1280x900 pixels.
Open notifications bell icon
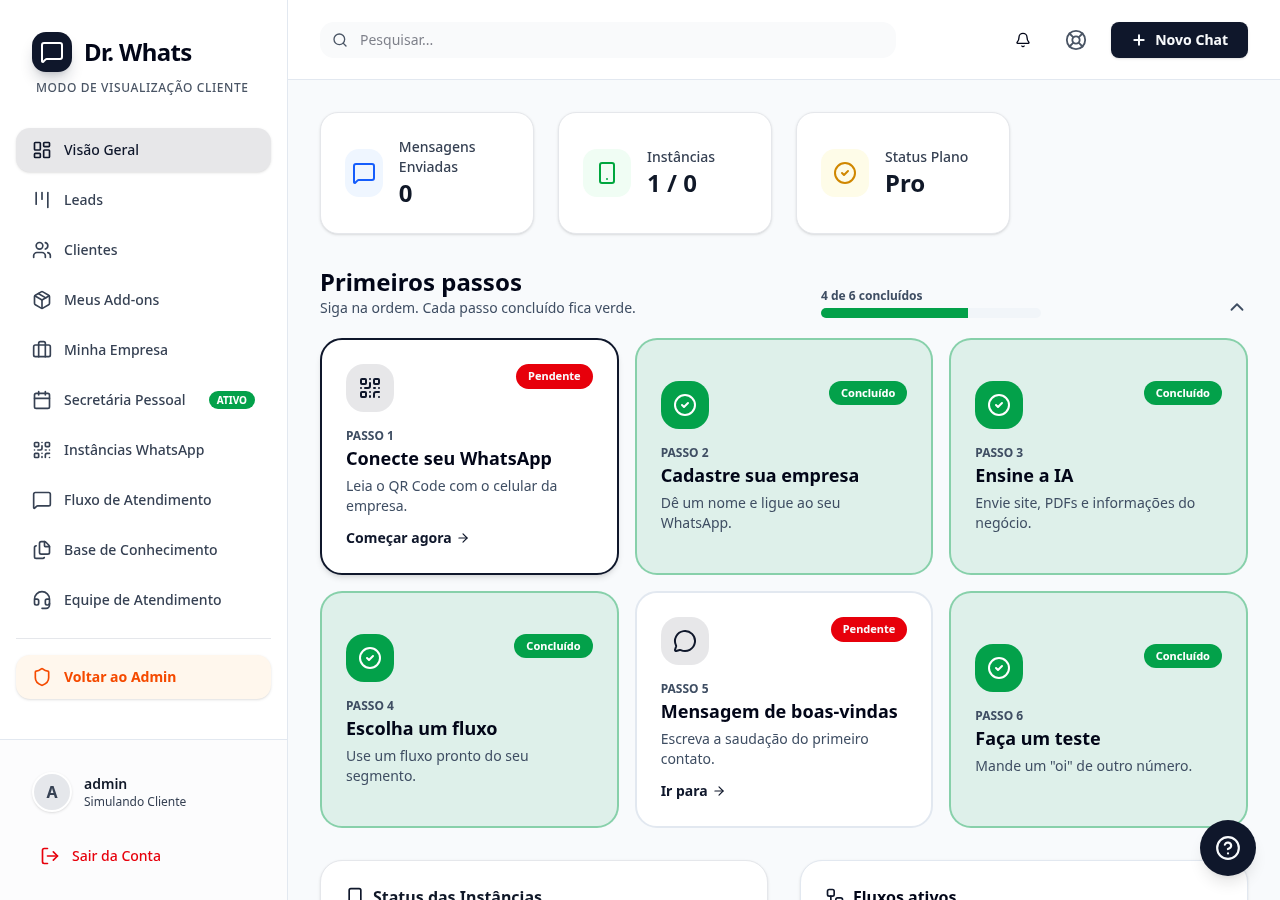click(1023, 40)
